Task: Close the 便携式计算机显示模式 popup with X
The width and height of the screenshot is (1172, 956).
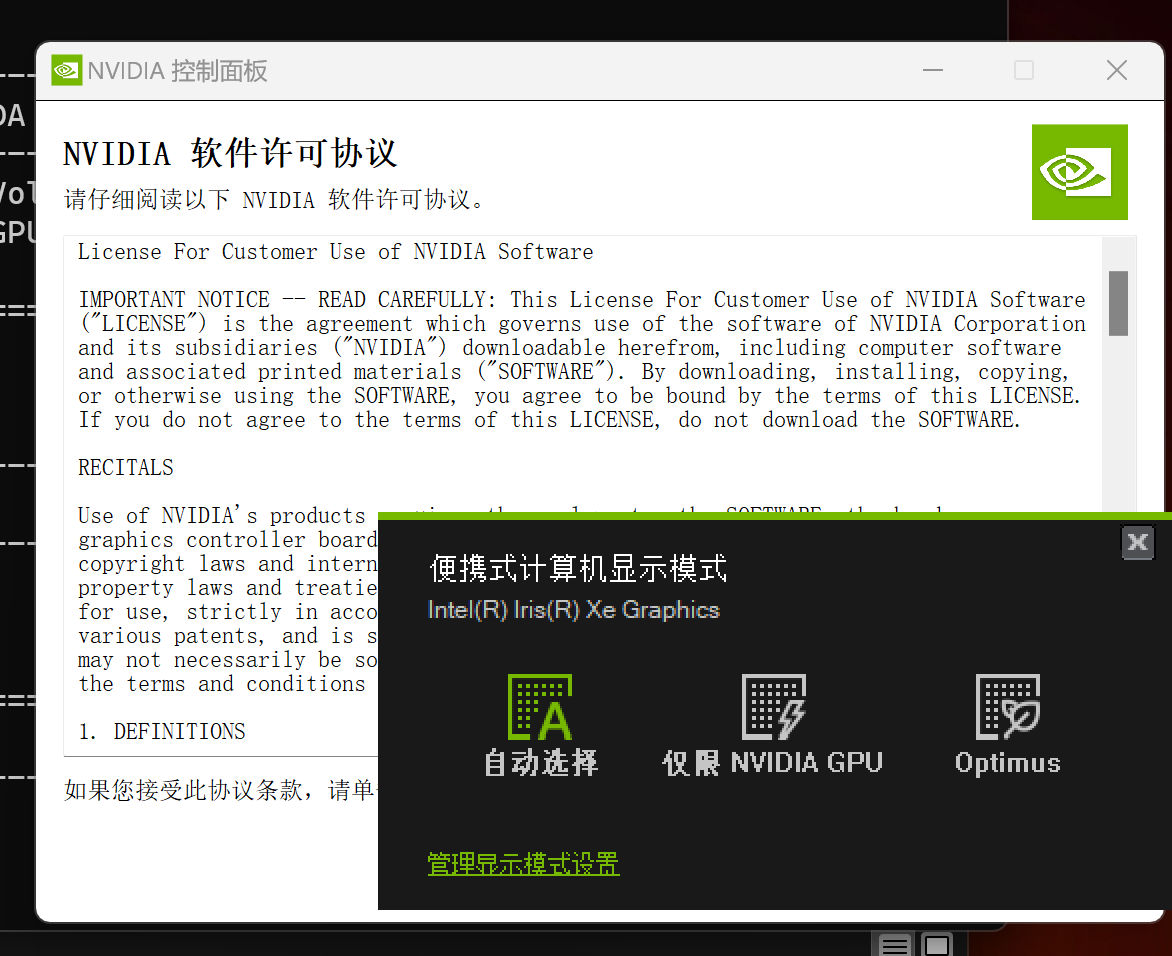Action: pyautogui.click(x=1138, y=543)
